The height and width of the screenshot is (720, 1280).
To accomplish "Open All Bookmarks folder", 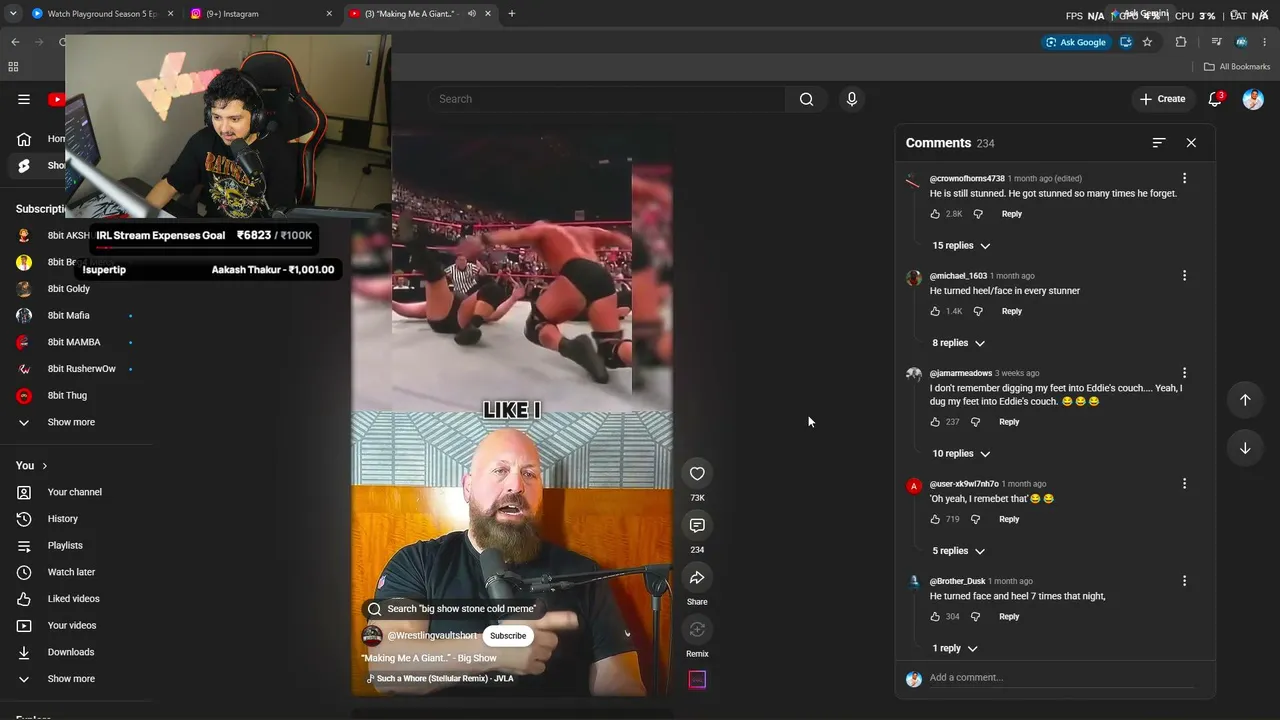I will 1237,67.
